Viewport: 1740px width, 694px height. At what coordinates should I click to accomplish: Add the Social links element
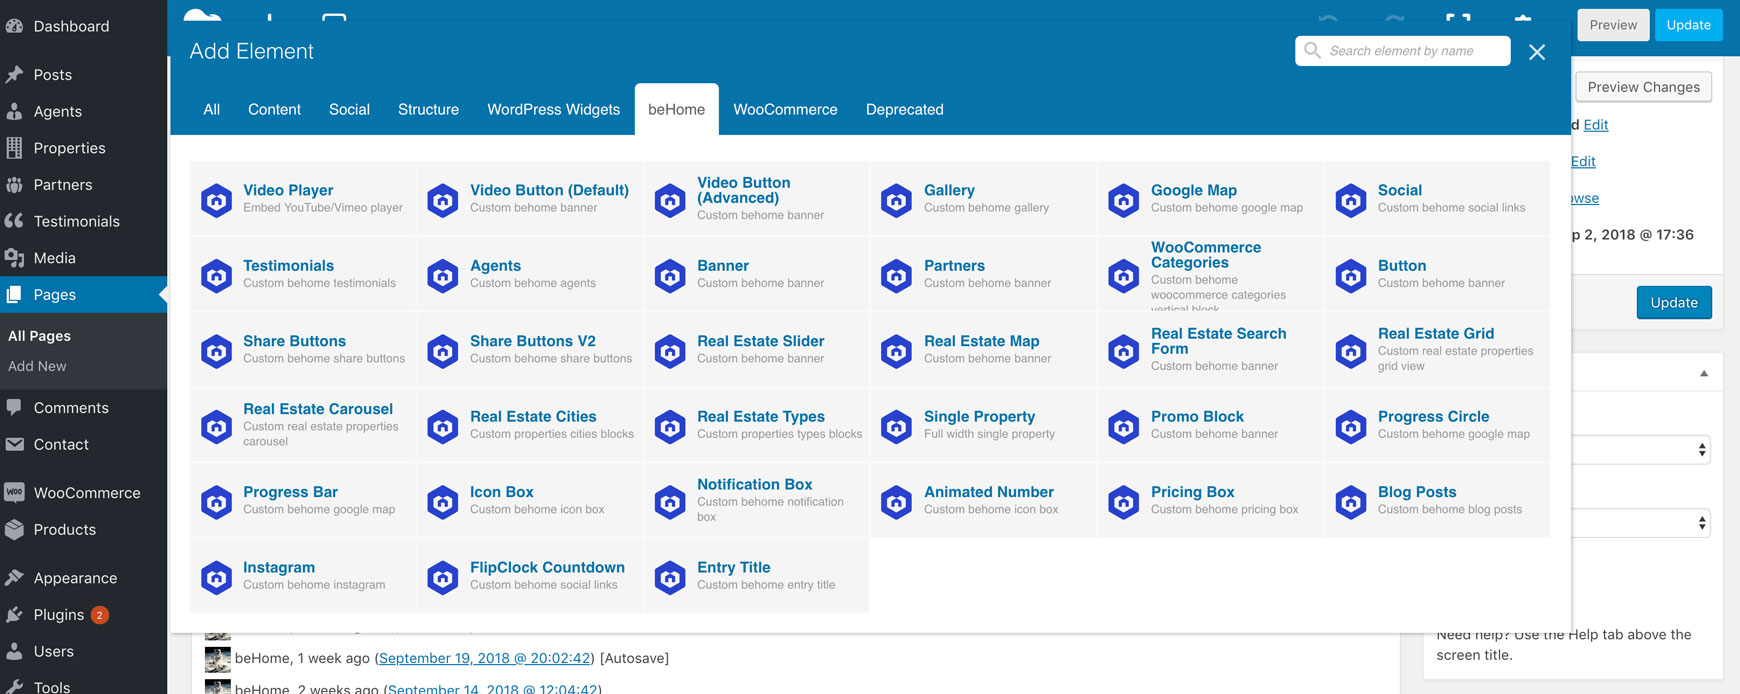[x=1437, y=199]
